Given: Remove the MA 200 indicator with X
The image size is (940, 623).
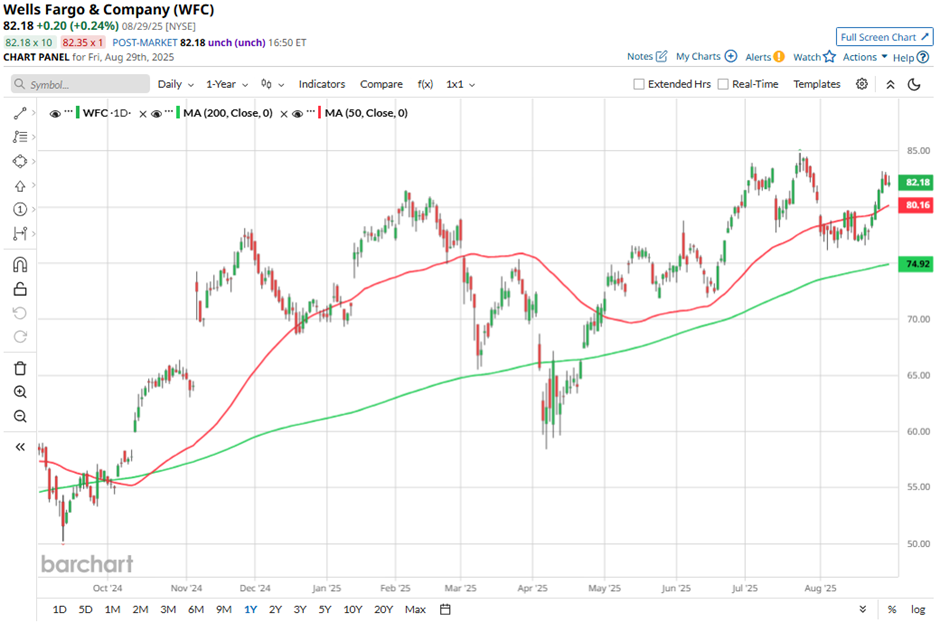Looking at the screenshot, I should tap(284, 114).
